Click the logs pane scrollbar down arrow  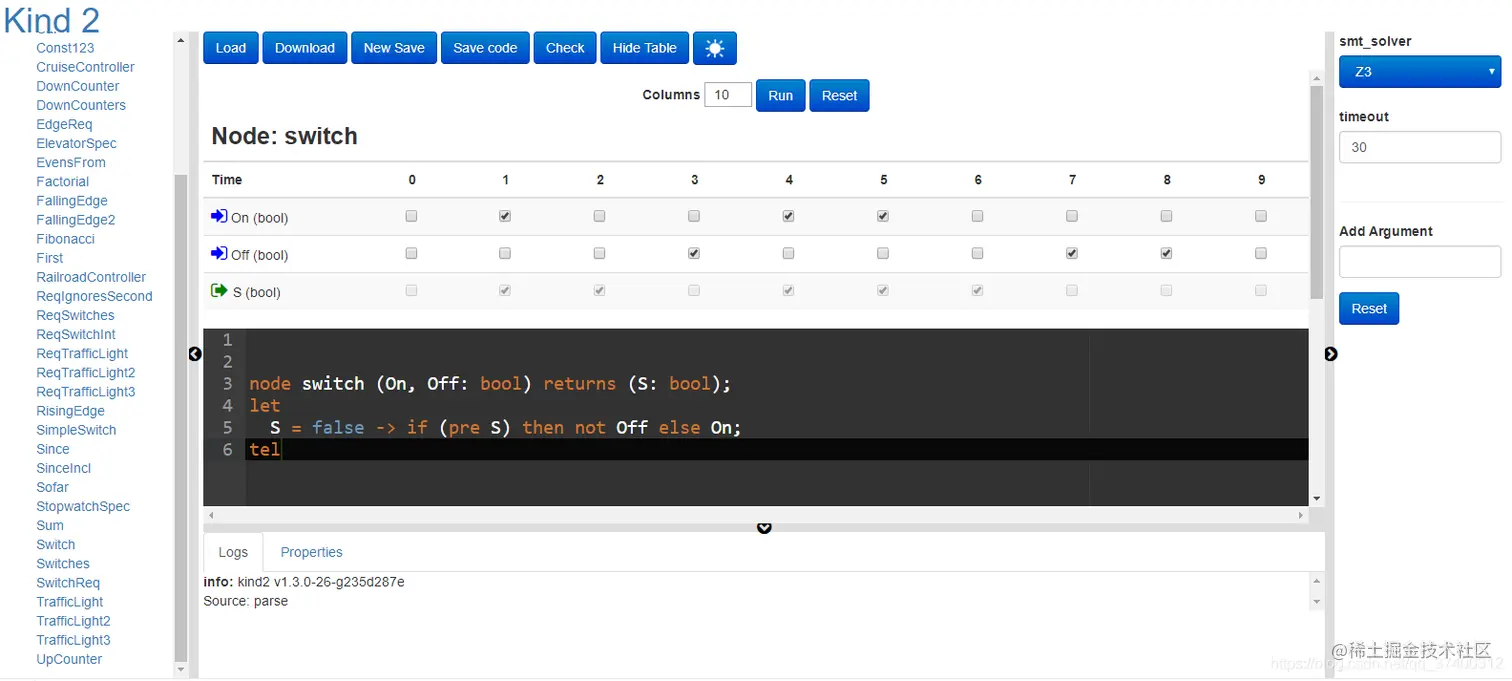[1317, 602]
